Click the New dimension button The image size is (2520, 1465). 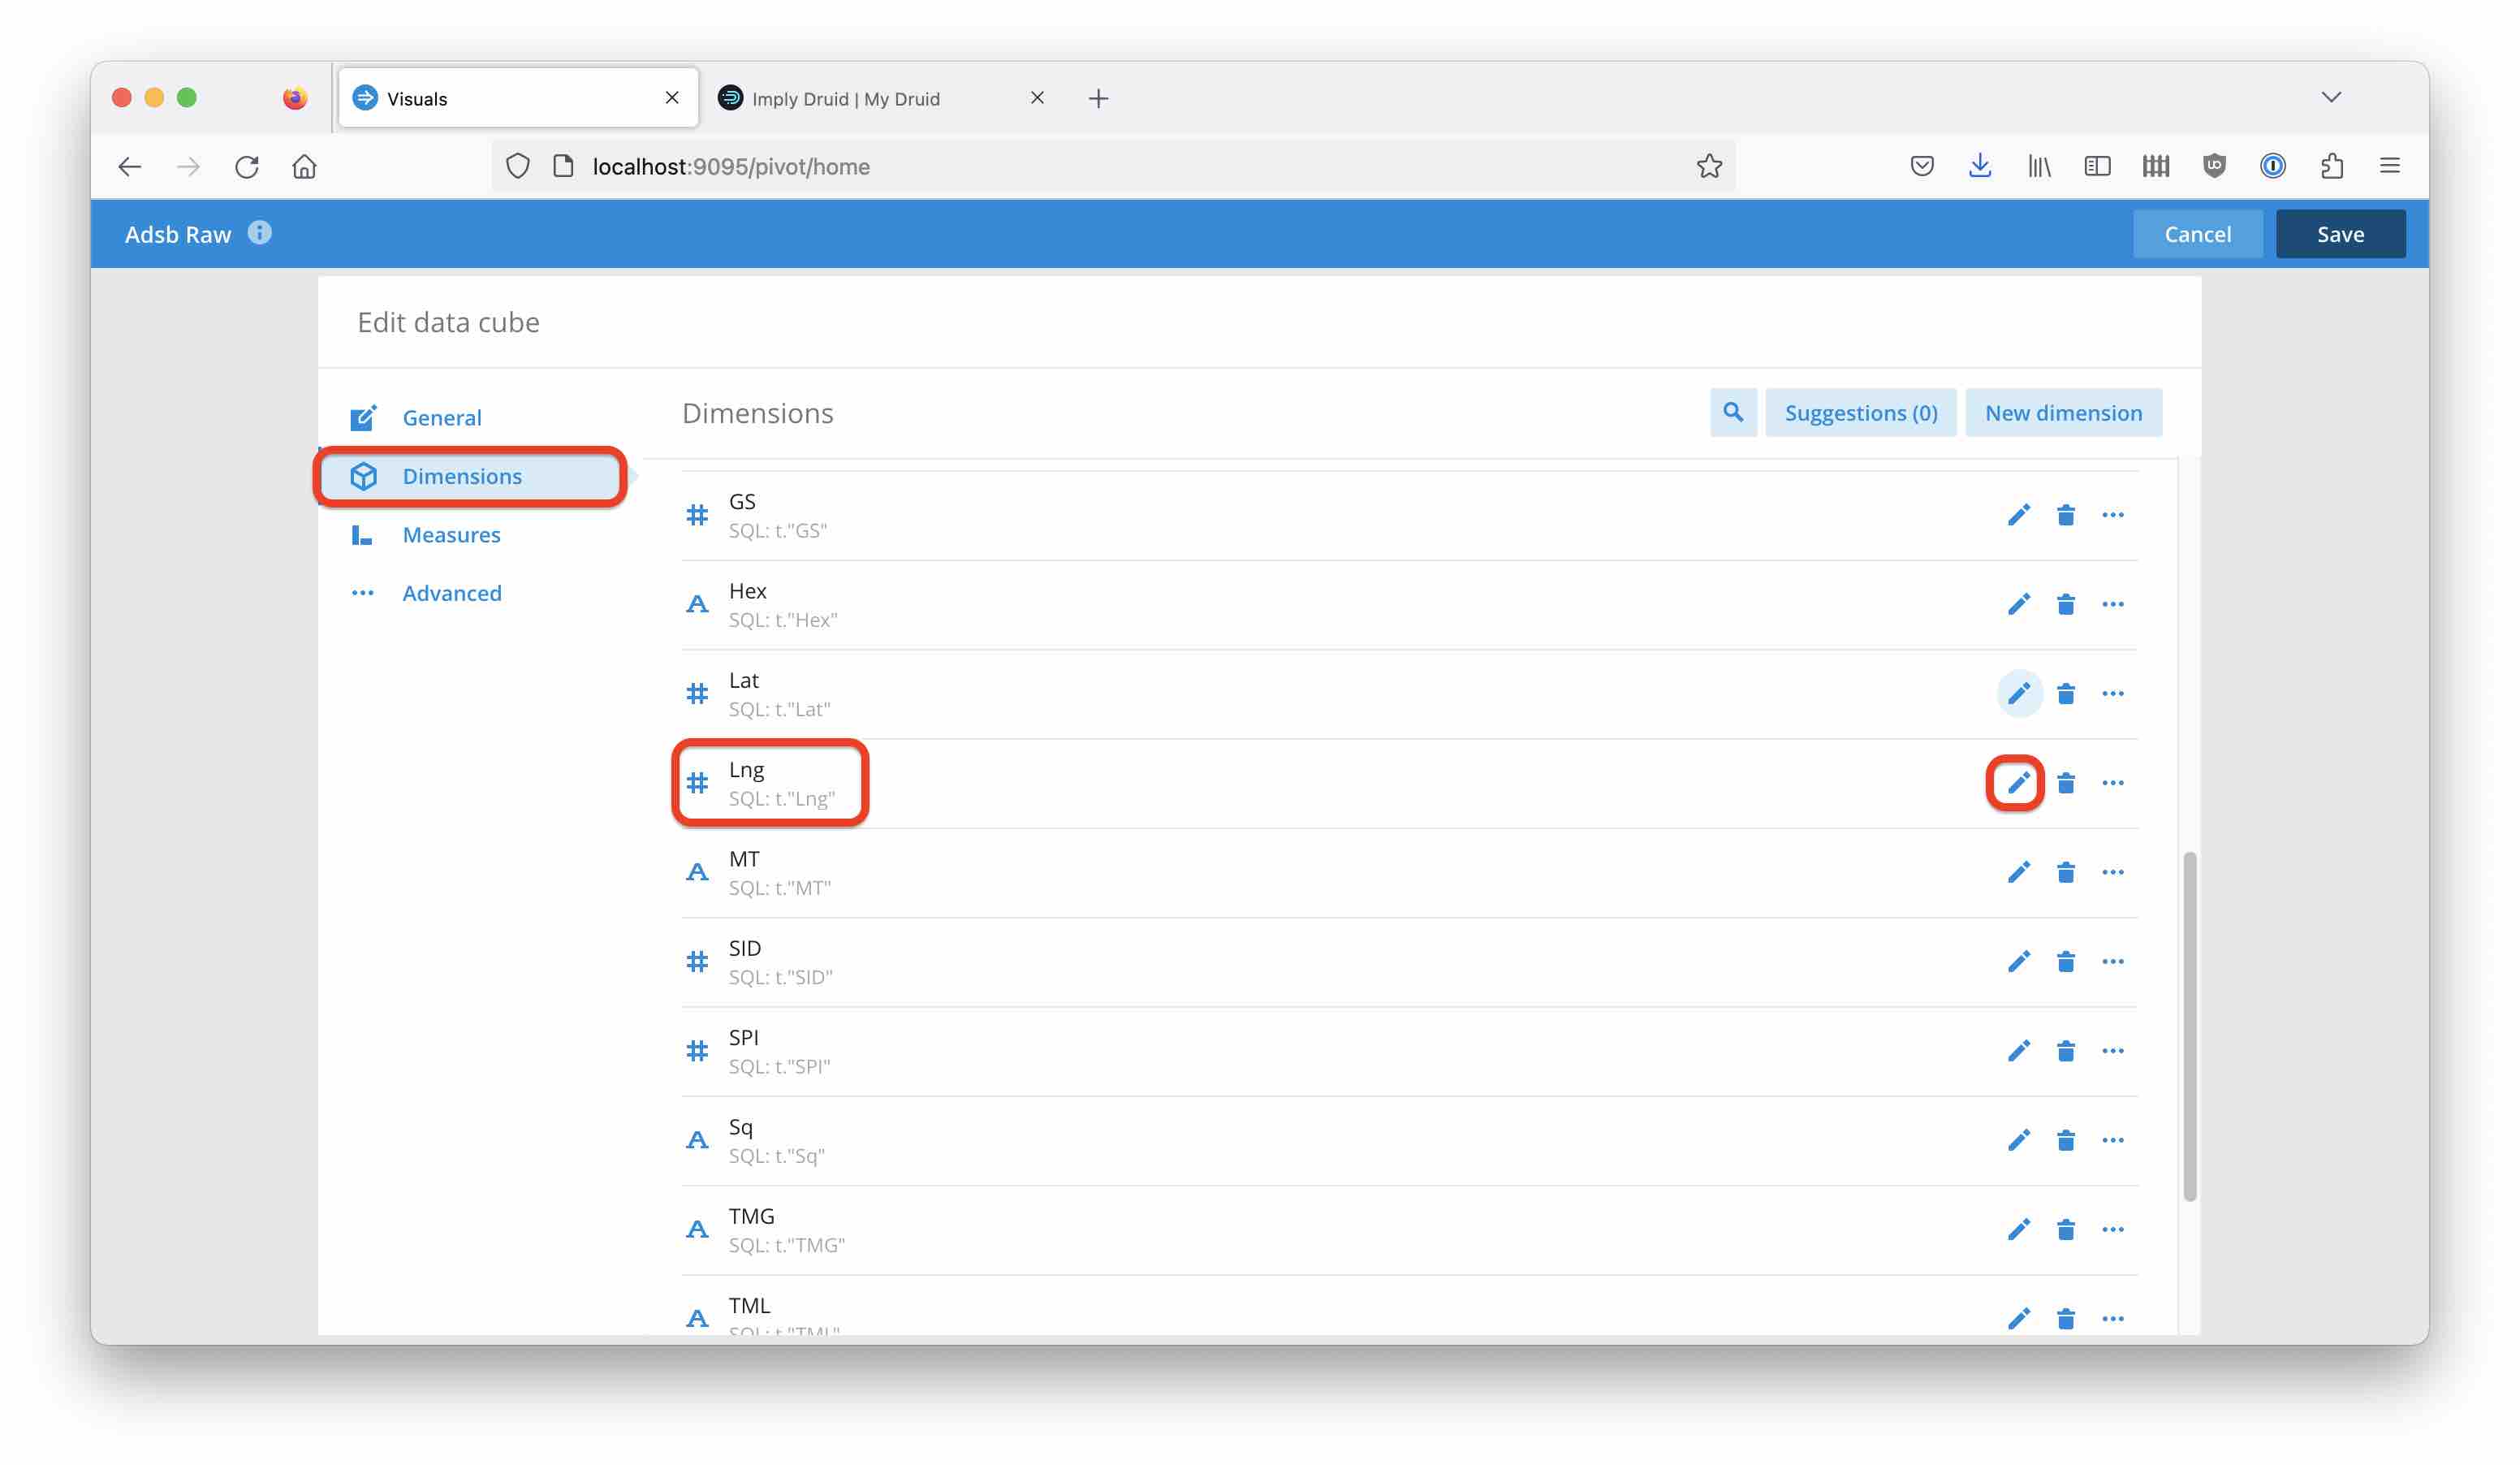point(2063,413)
